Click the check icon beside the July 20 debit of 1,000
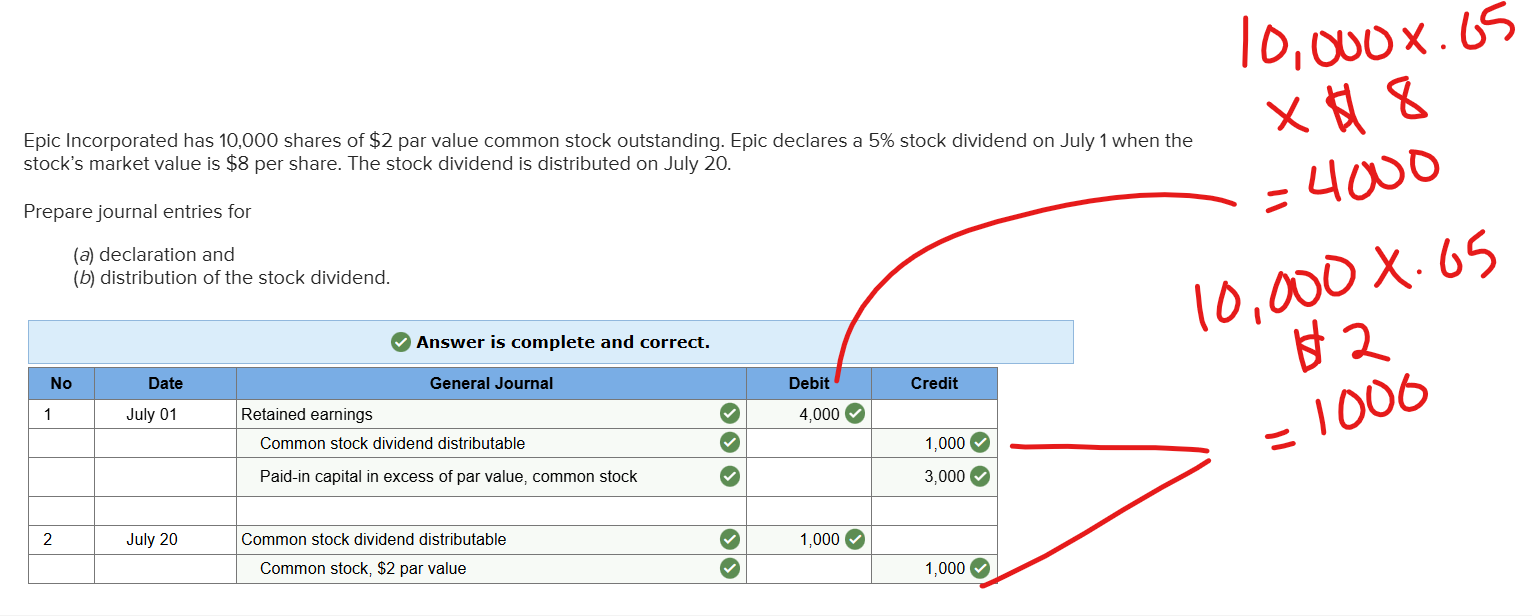 (855, 539)
